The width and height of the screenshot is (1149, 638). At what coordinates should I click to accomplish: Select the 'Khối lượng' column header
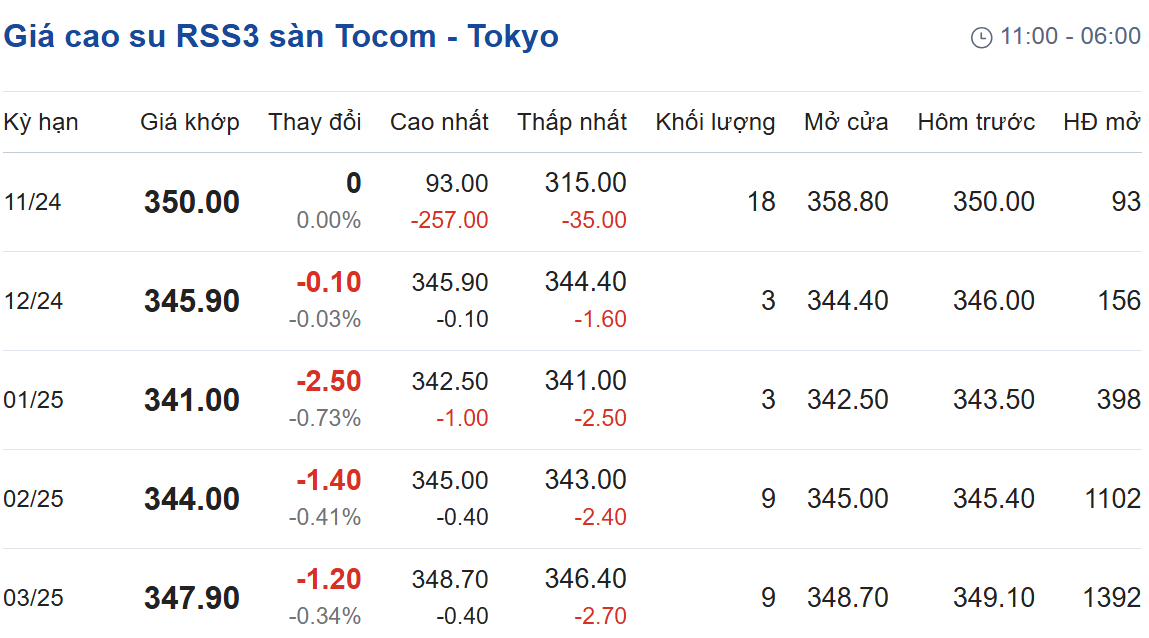(715, 122)
